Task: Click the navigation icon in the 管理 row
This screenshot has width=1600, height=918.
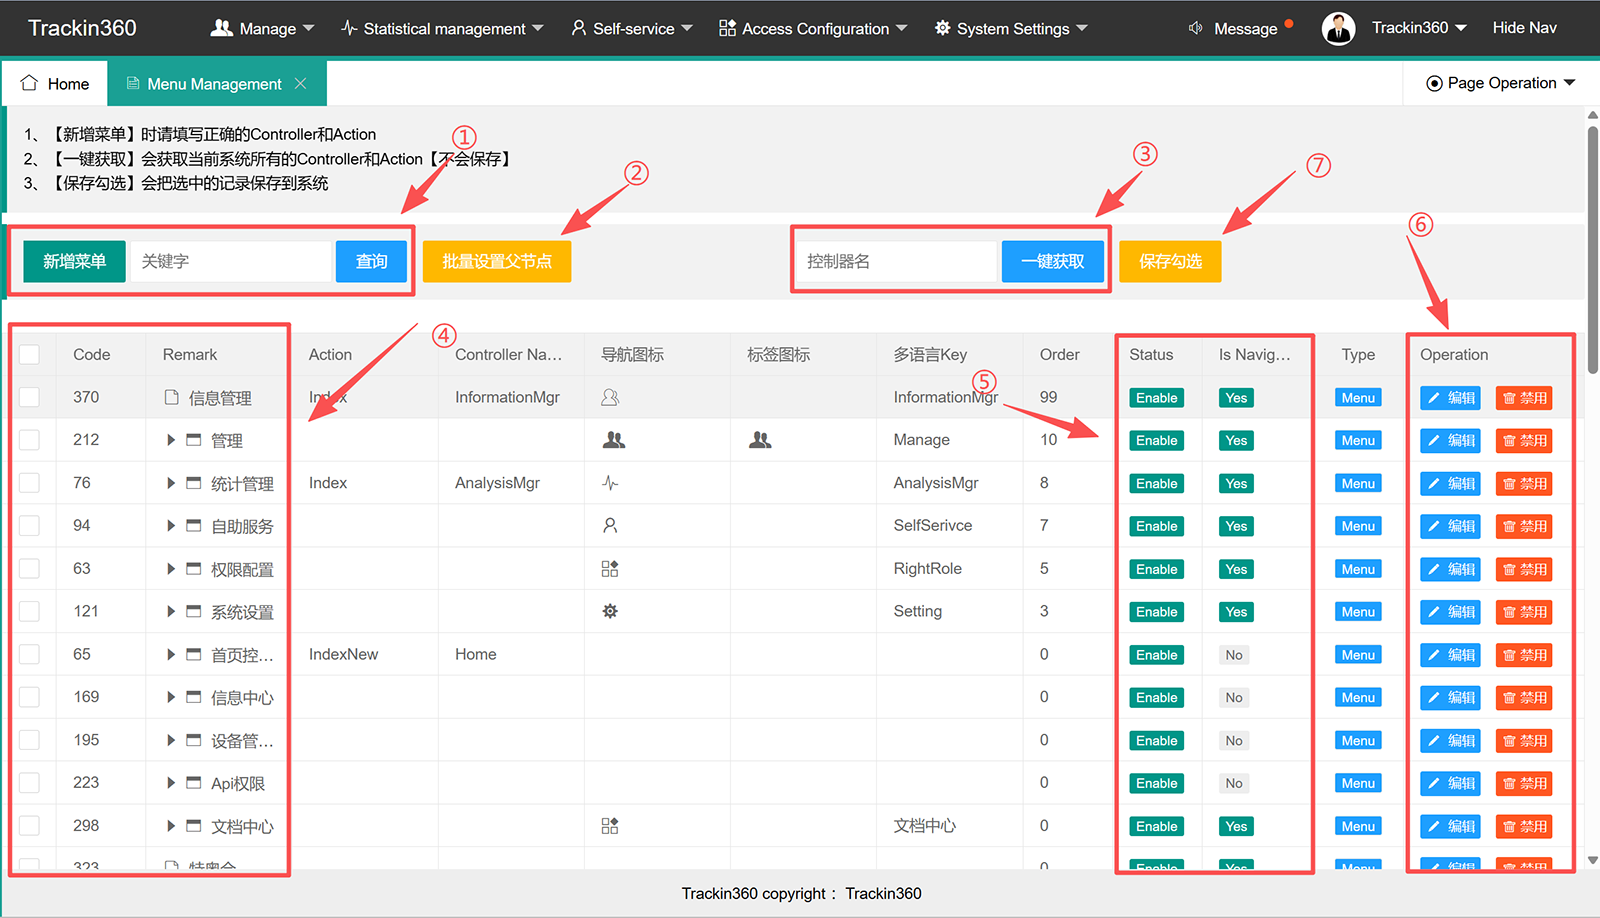Action: coord(614,440)
